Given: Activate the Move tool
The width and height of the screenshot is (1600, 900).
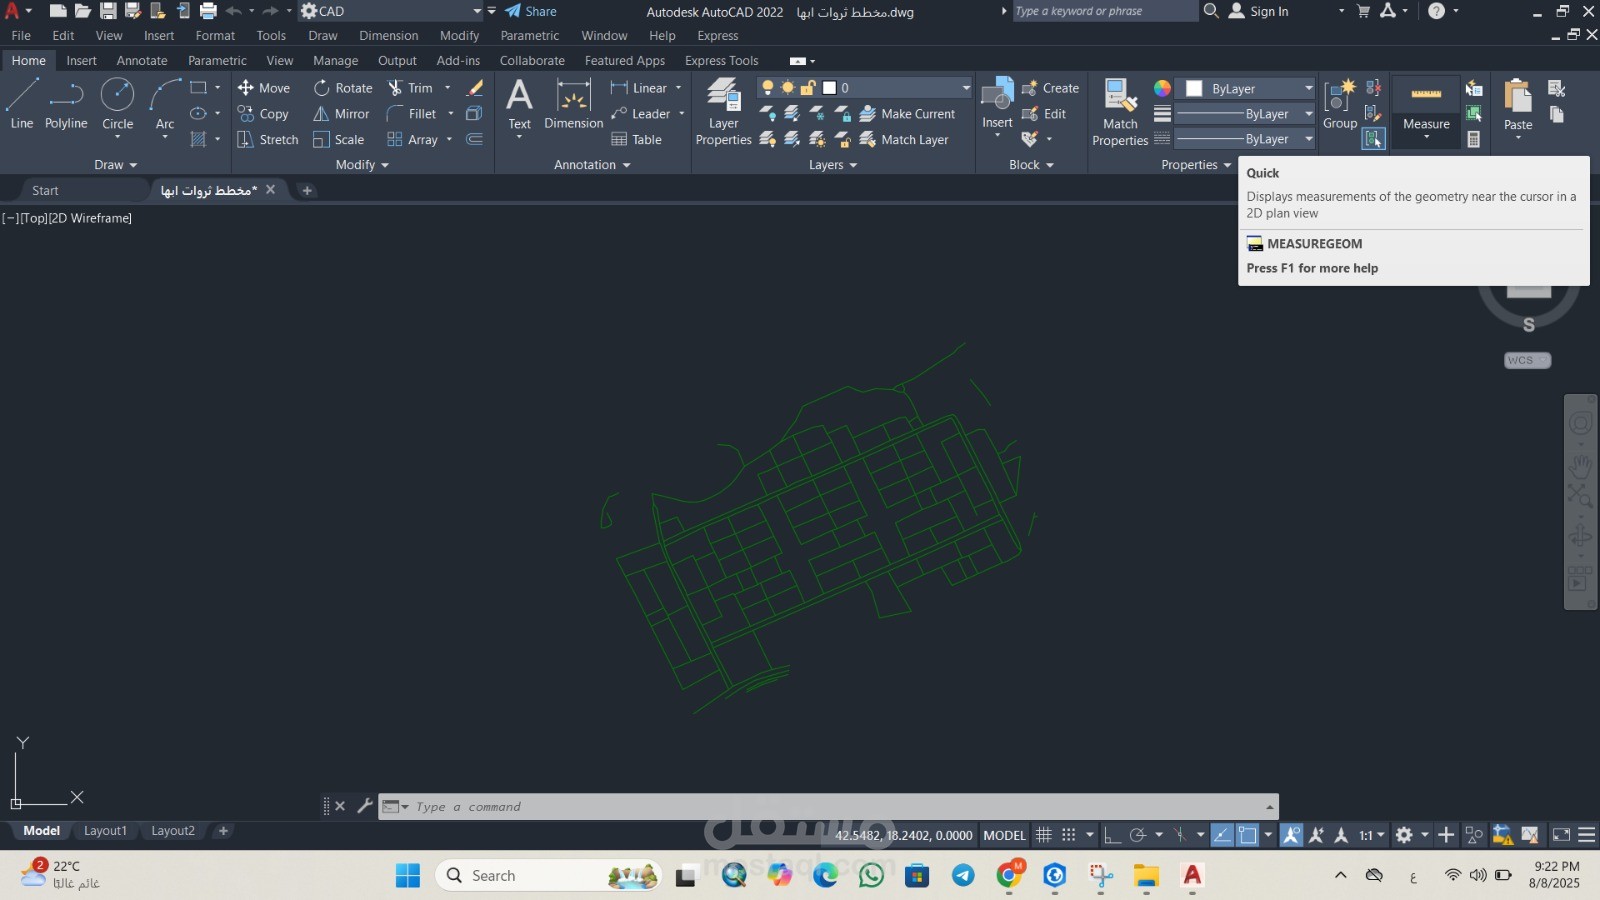Looking at the screenshot, I should click(264, 88).
